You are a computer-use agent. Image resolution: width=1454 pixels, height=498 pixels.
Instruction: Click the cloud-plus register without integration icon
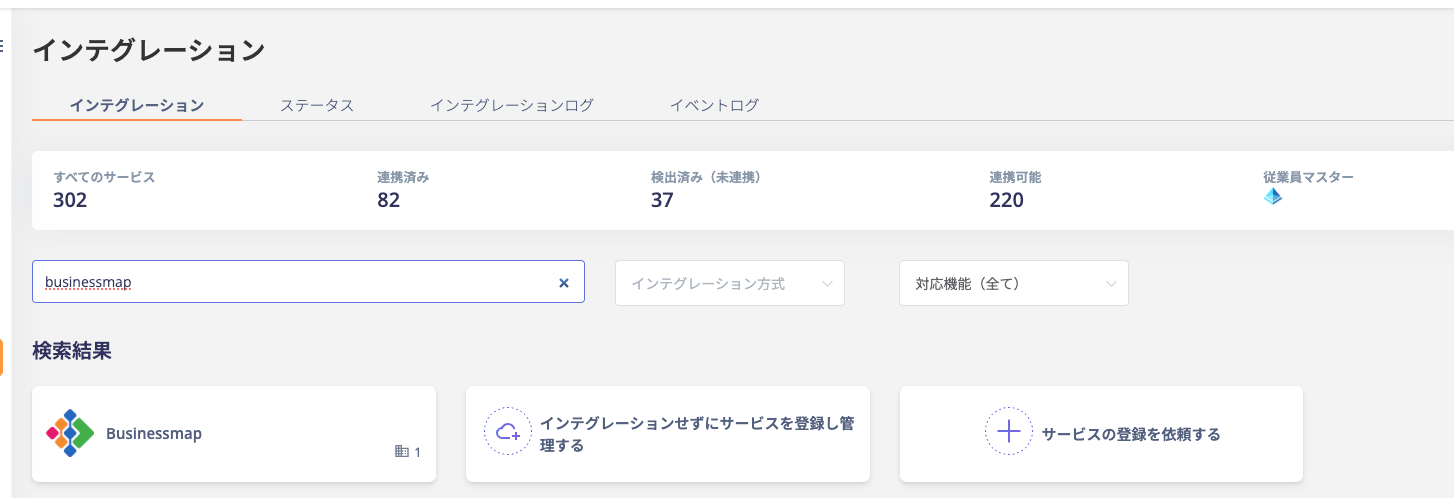click(x=508, y=432)
